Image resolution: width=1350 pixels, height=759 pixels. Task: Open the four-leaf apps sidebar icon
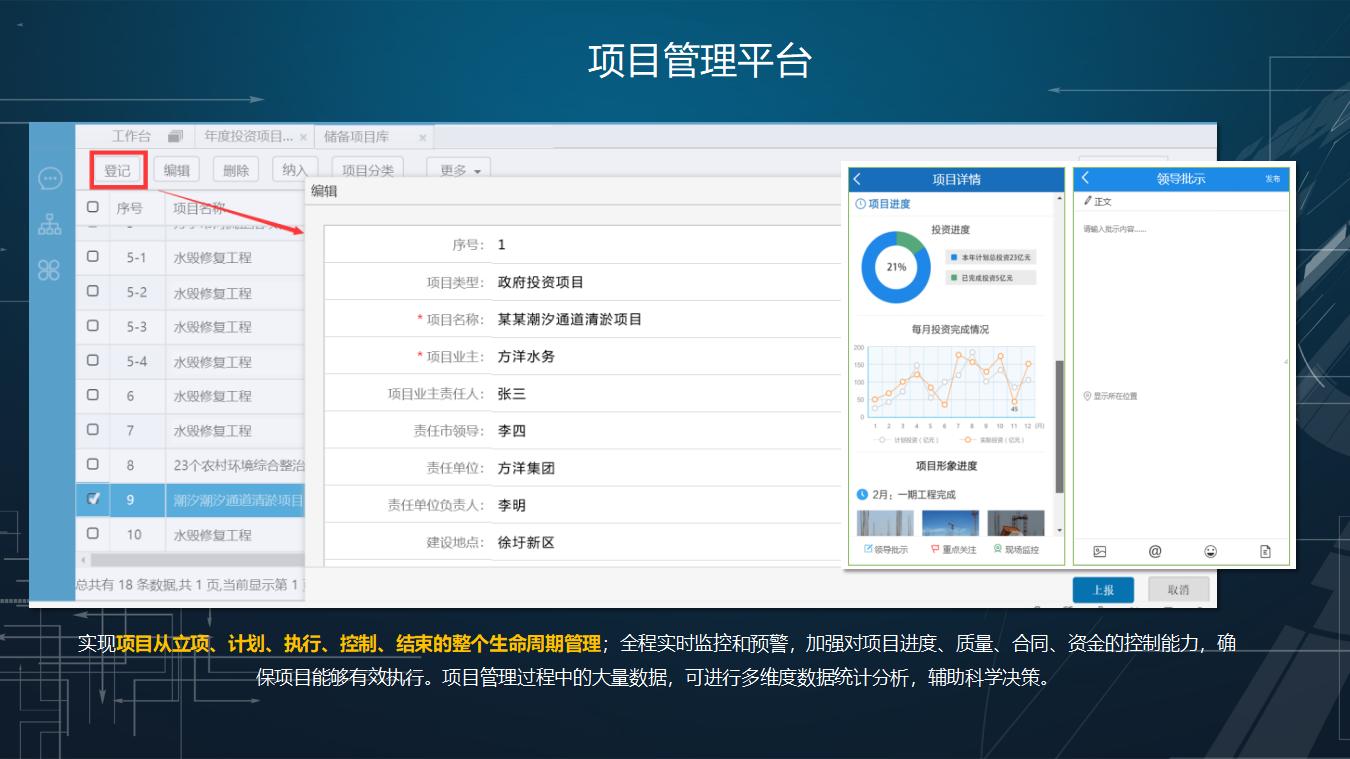(50, 269)
